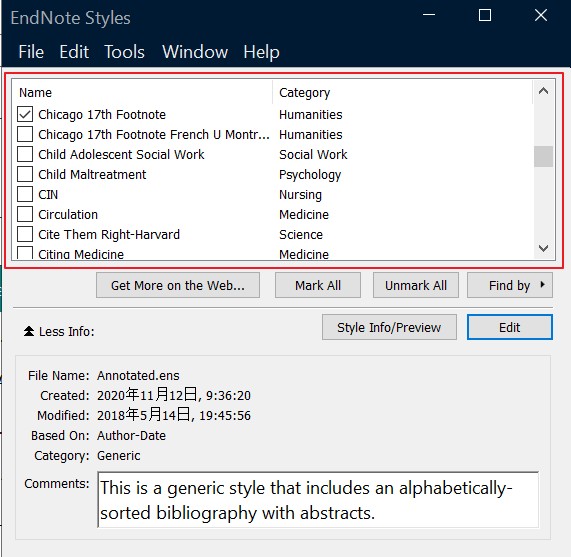Click the scroll down arrow of the styles list
571x557 pixels.
[x=543, y=249]
